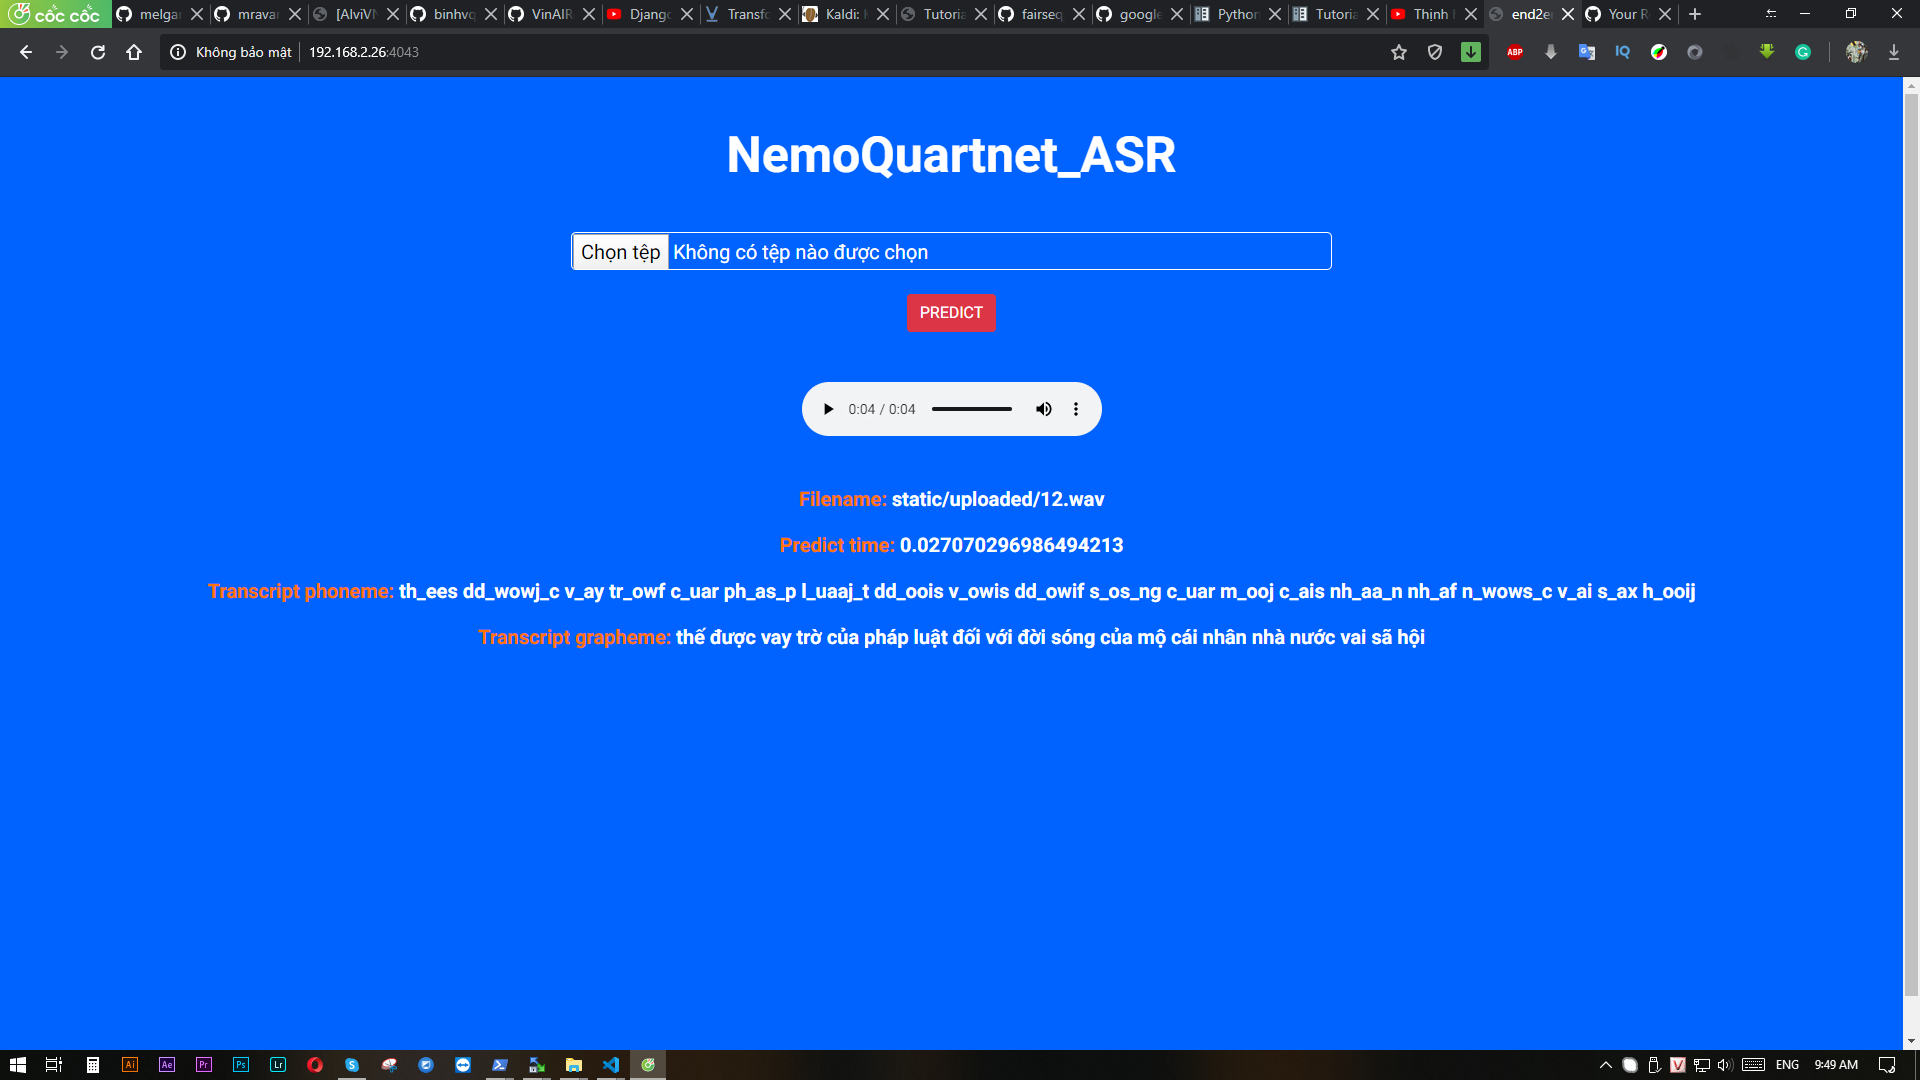The image size is (1920, 1080).
Task: Open the shield protection icon
Action: coord(1435,52)
